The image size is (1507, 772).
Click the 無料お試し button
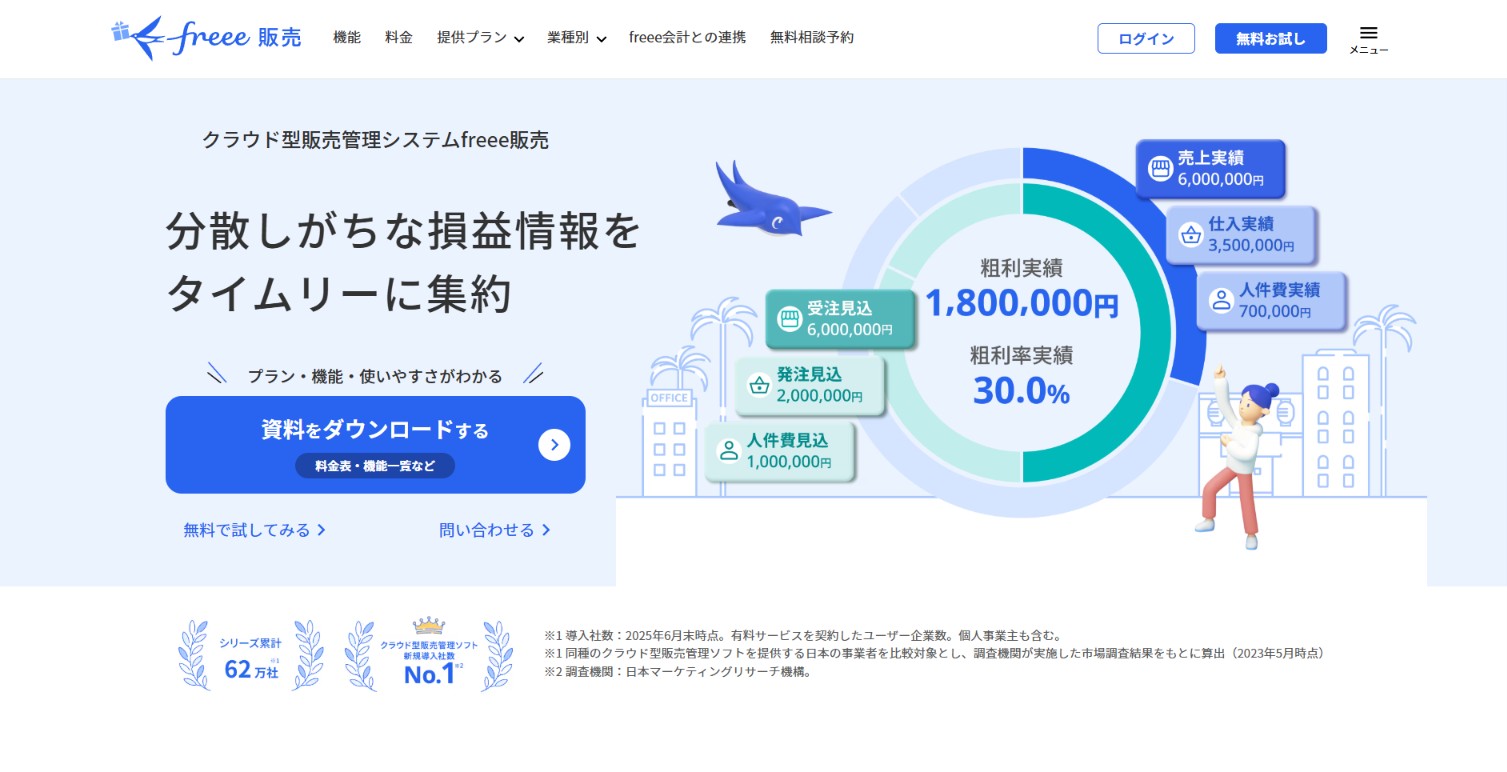click(1271, 38)
